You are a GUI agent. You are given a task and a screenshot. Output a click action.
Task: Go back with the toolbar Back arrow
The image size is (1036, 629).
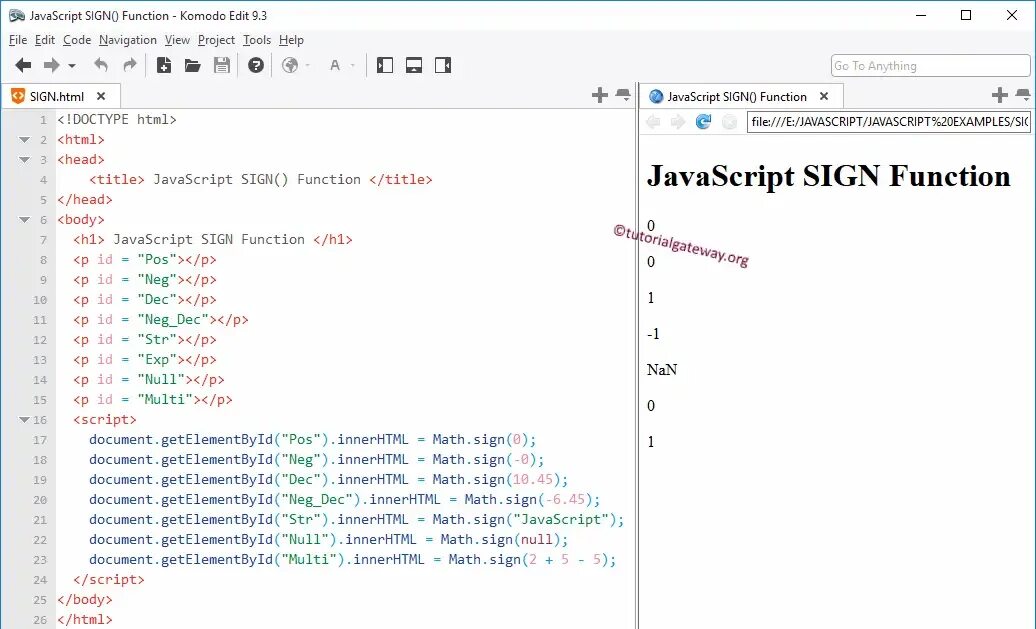point(23,65)
